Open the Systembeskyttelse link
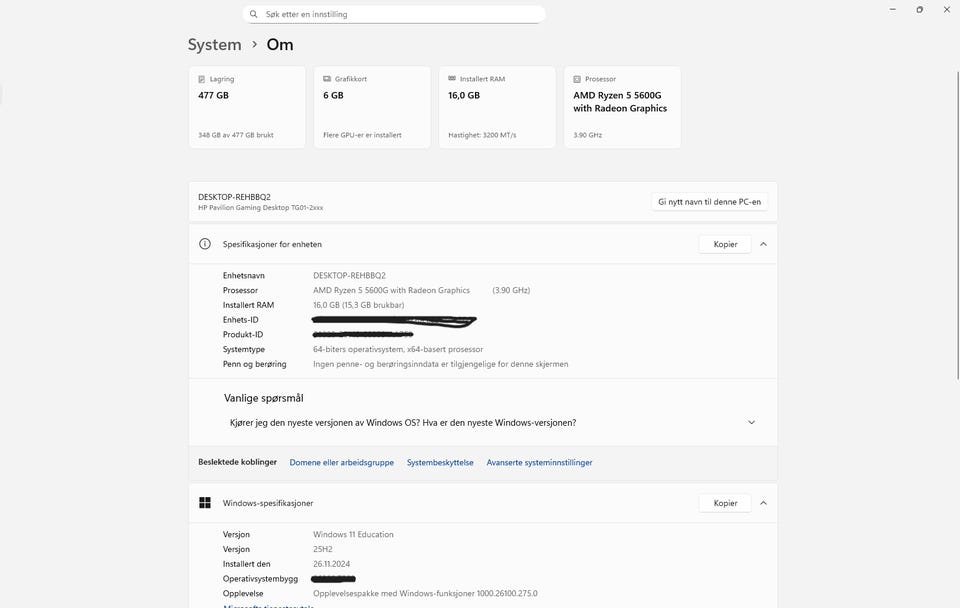This screenshot has width=960, height=608. [440, 463]
